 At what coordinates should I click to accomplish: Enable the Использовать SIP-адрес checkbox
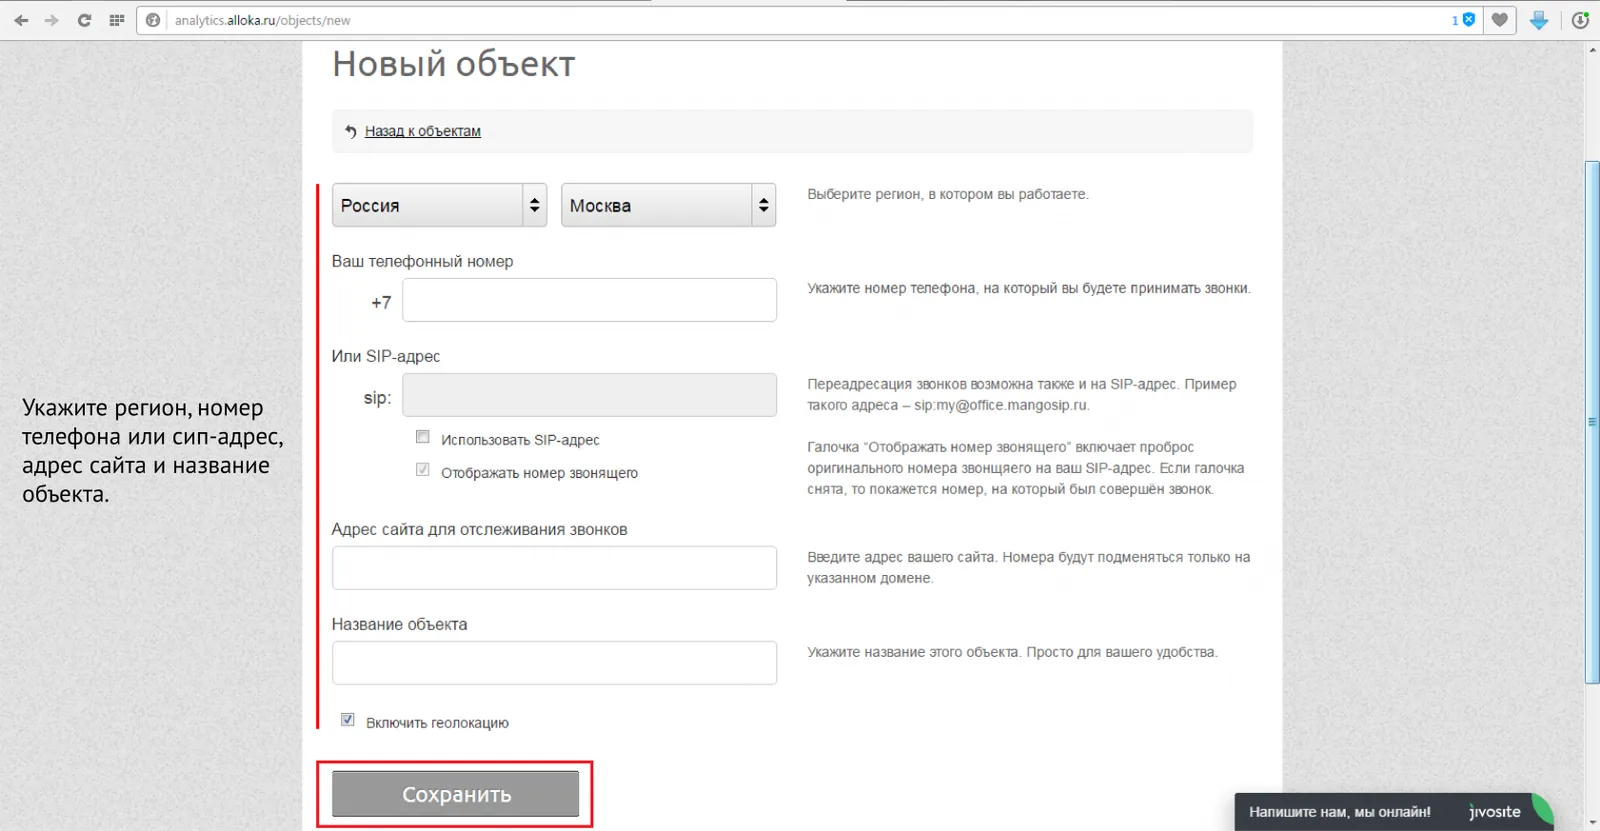click(x=423, y=437)
